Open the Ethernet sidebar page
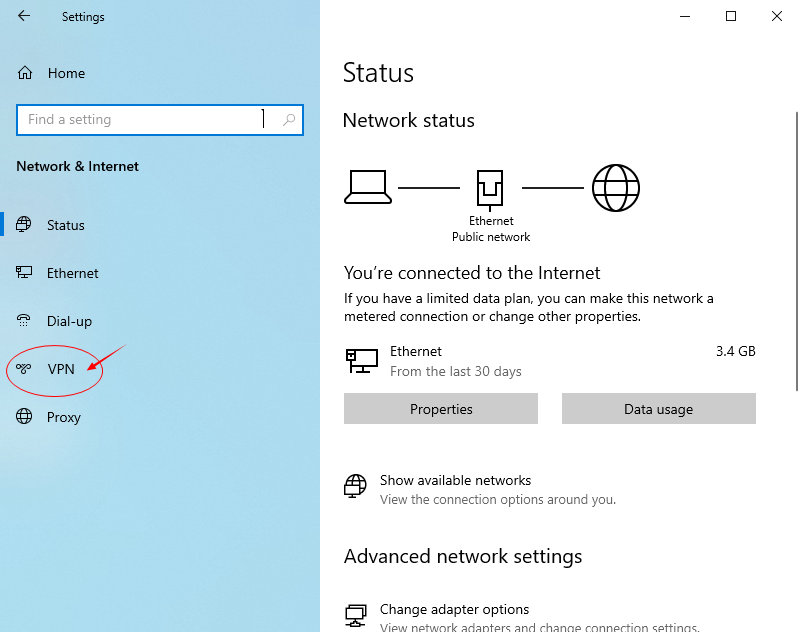This screenshot has width=800, height=632. pyautogui.click(x=72, y=273)
